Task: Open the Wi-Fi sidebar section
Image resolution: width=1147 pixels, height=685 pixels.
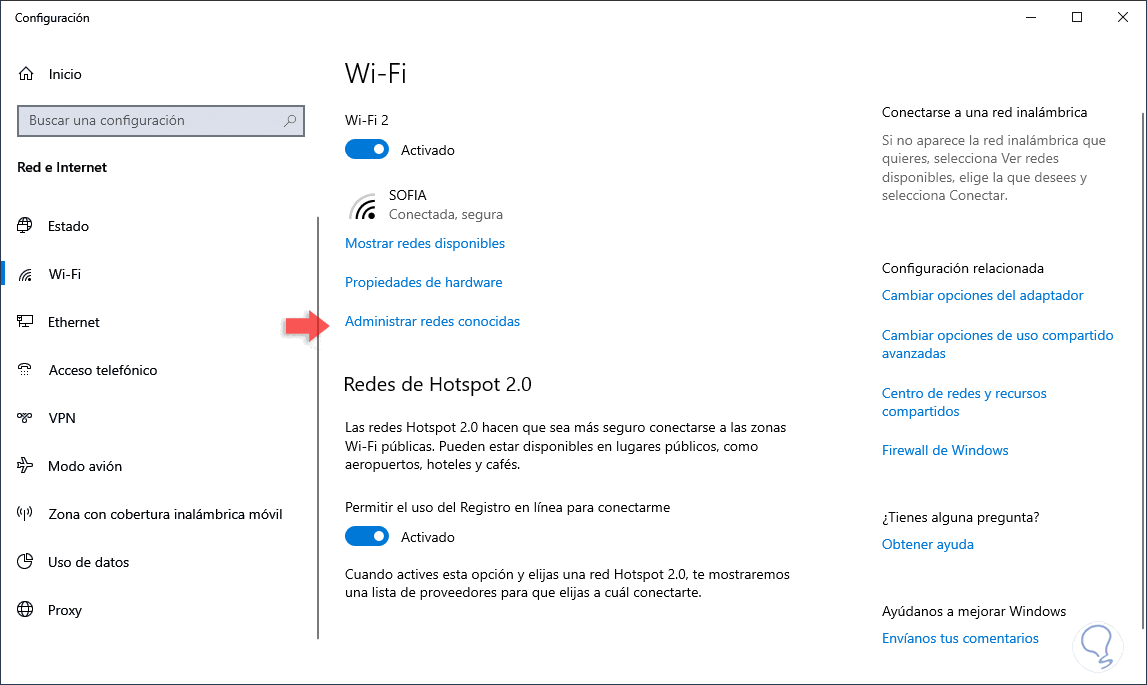Action: 65,274
